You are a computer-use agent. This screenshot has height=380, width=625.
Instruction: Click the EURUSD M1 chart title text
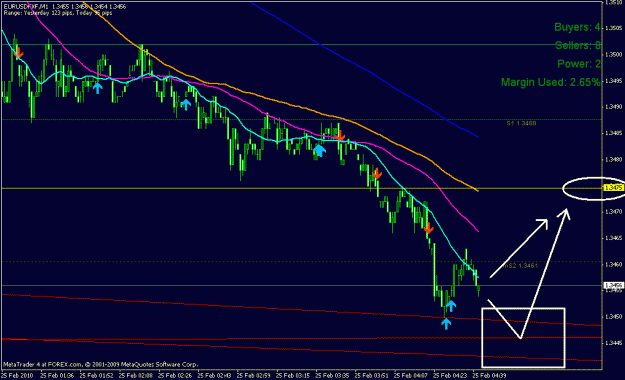[65, 7]
